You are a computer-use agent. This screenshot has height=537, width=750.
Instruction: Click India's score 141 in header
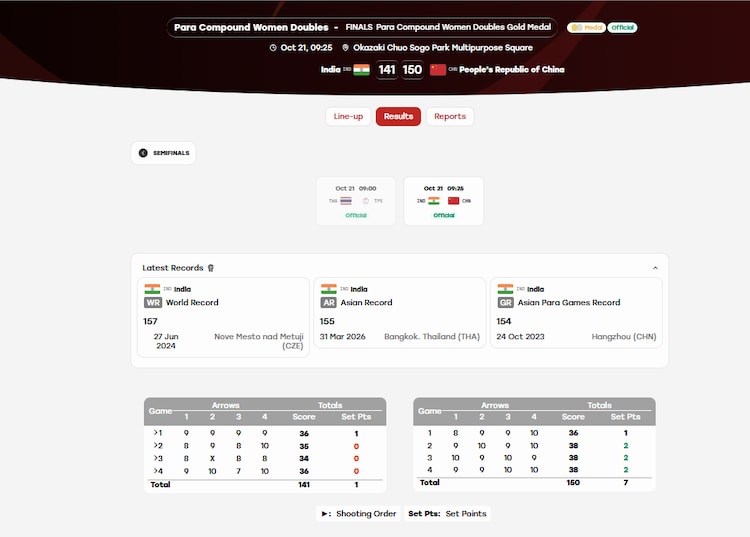point(386,70)
